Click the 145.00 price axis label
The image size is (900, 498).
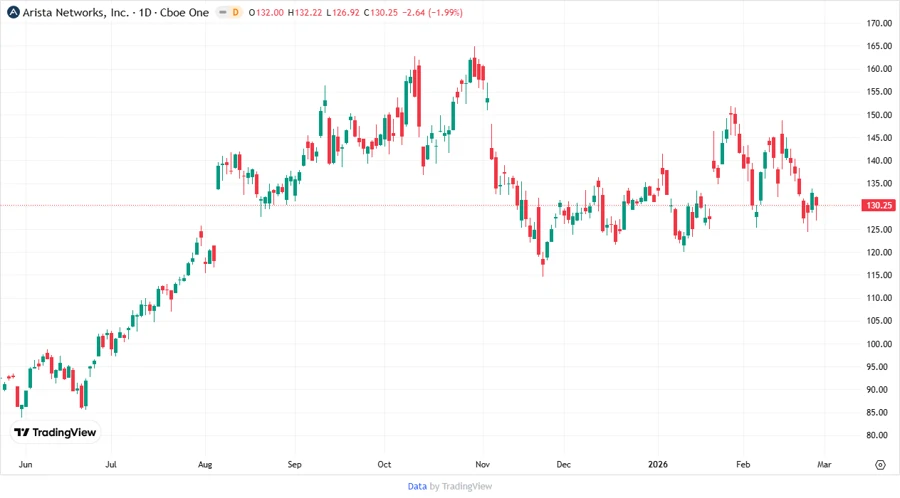[x=879, y=138]
